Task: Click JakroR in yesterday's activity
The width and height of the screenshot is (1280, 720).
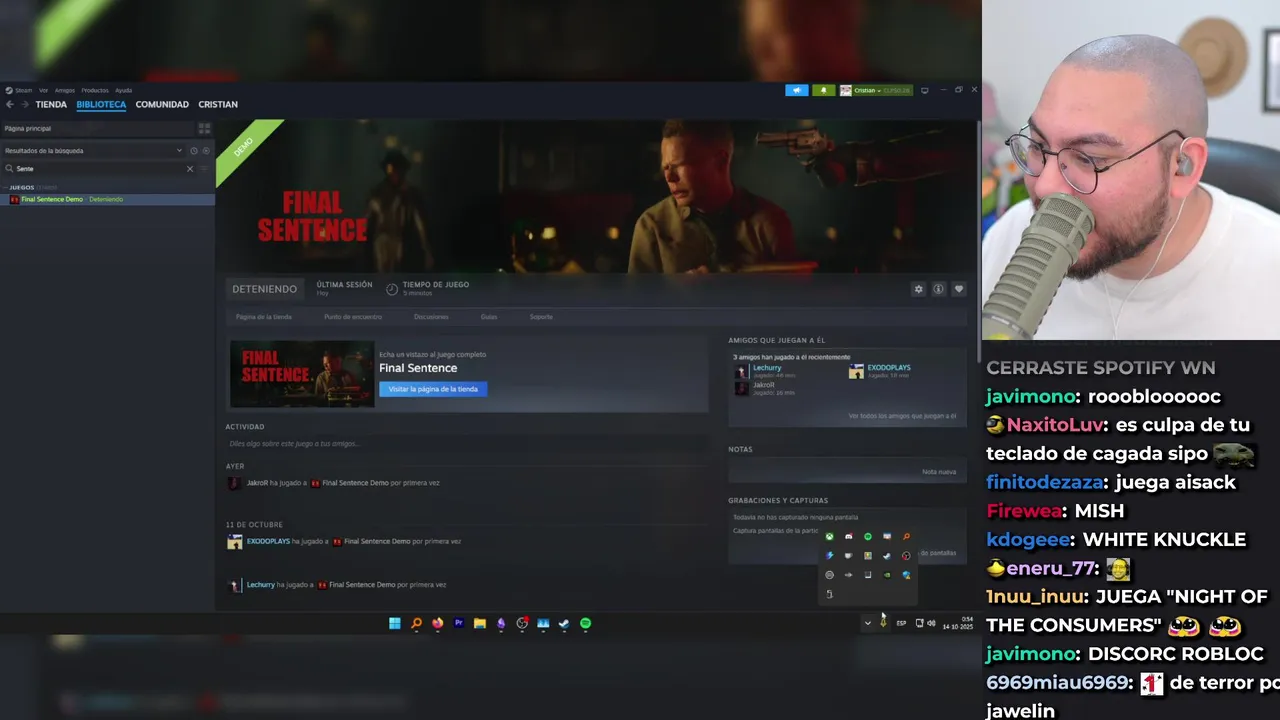Action: click(x=257, y=483)
